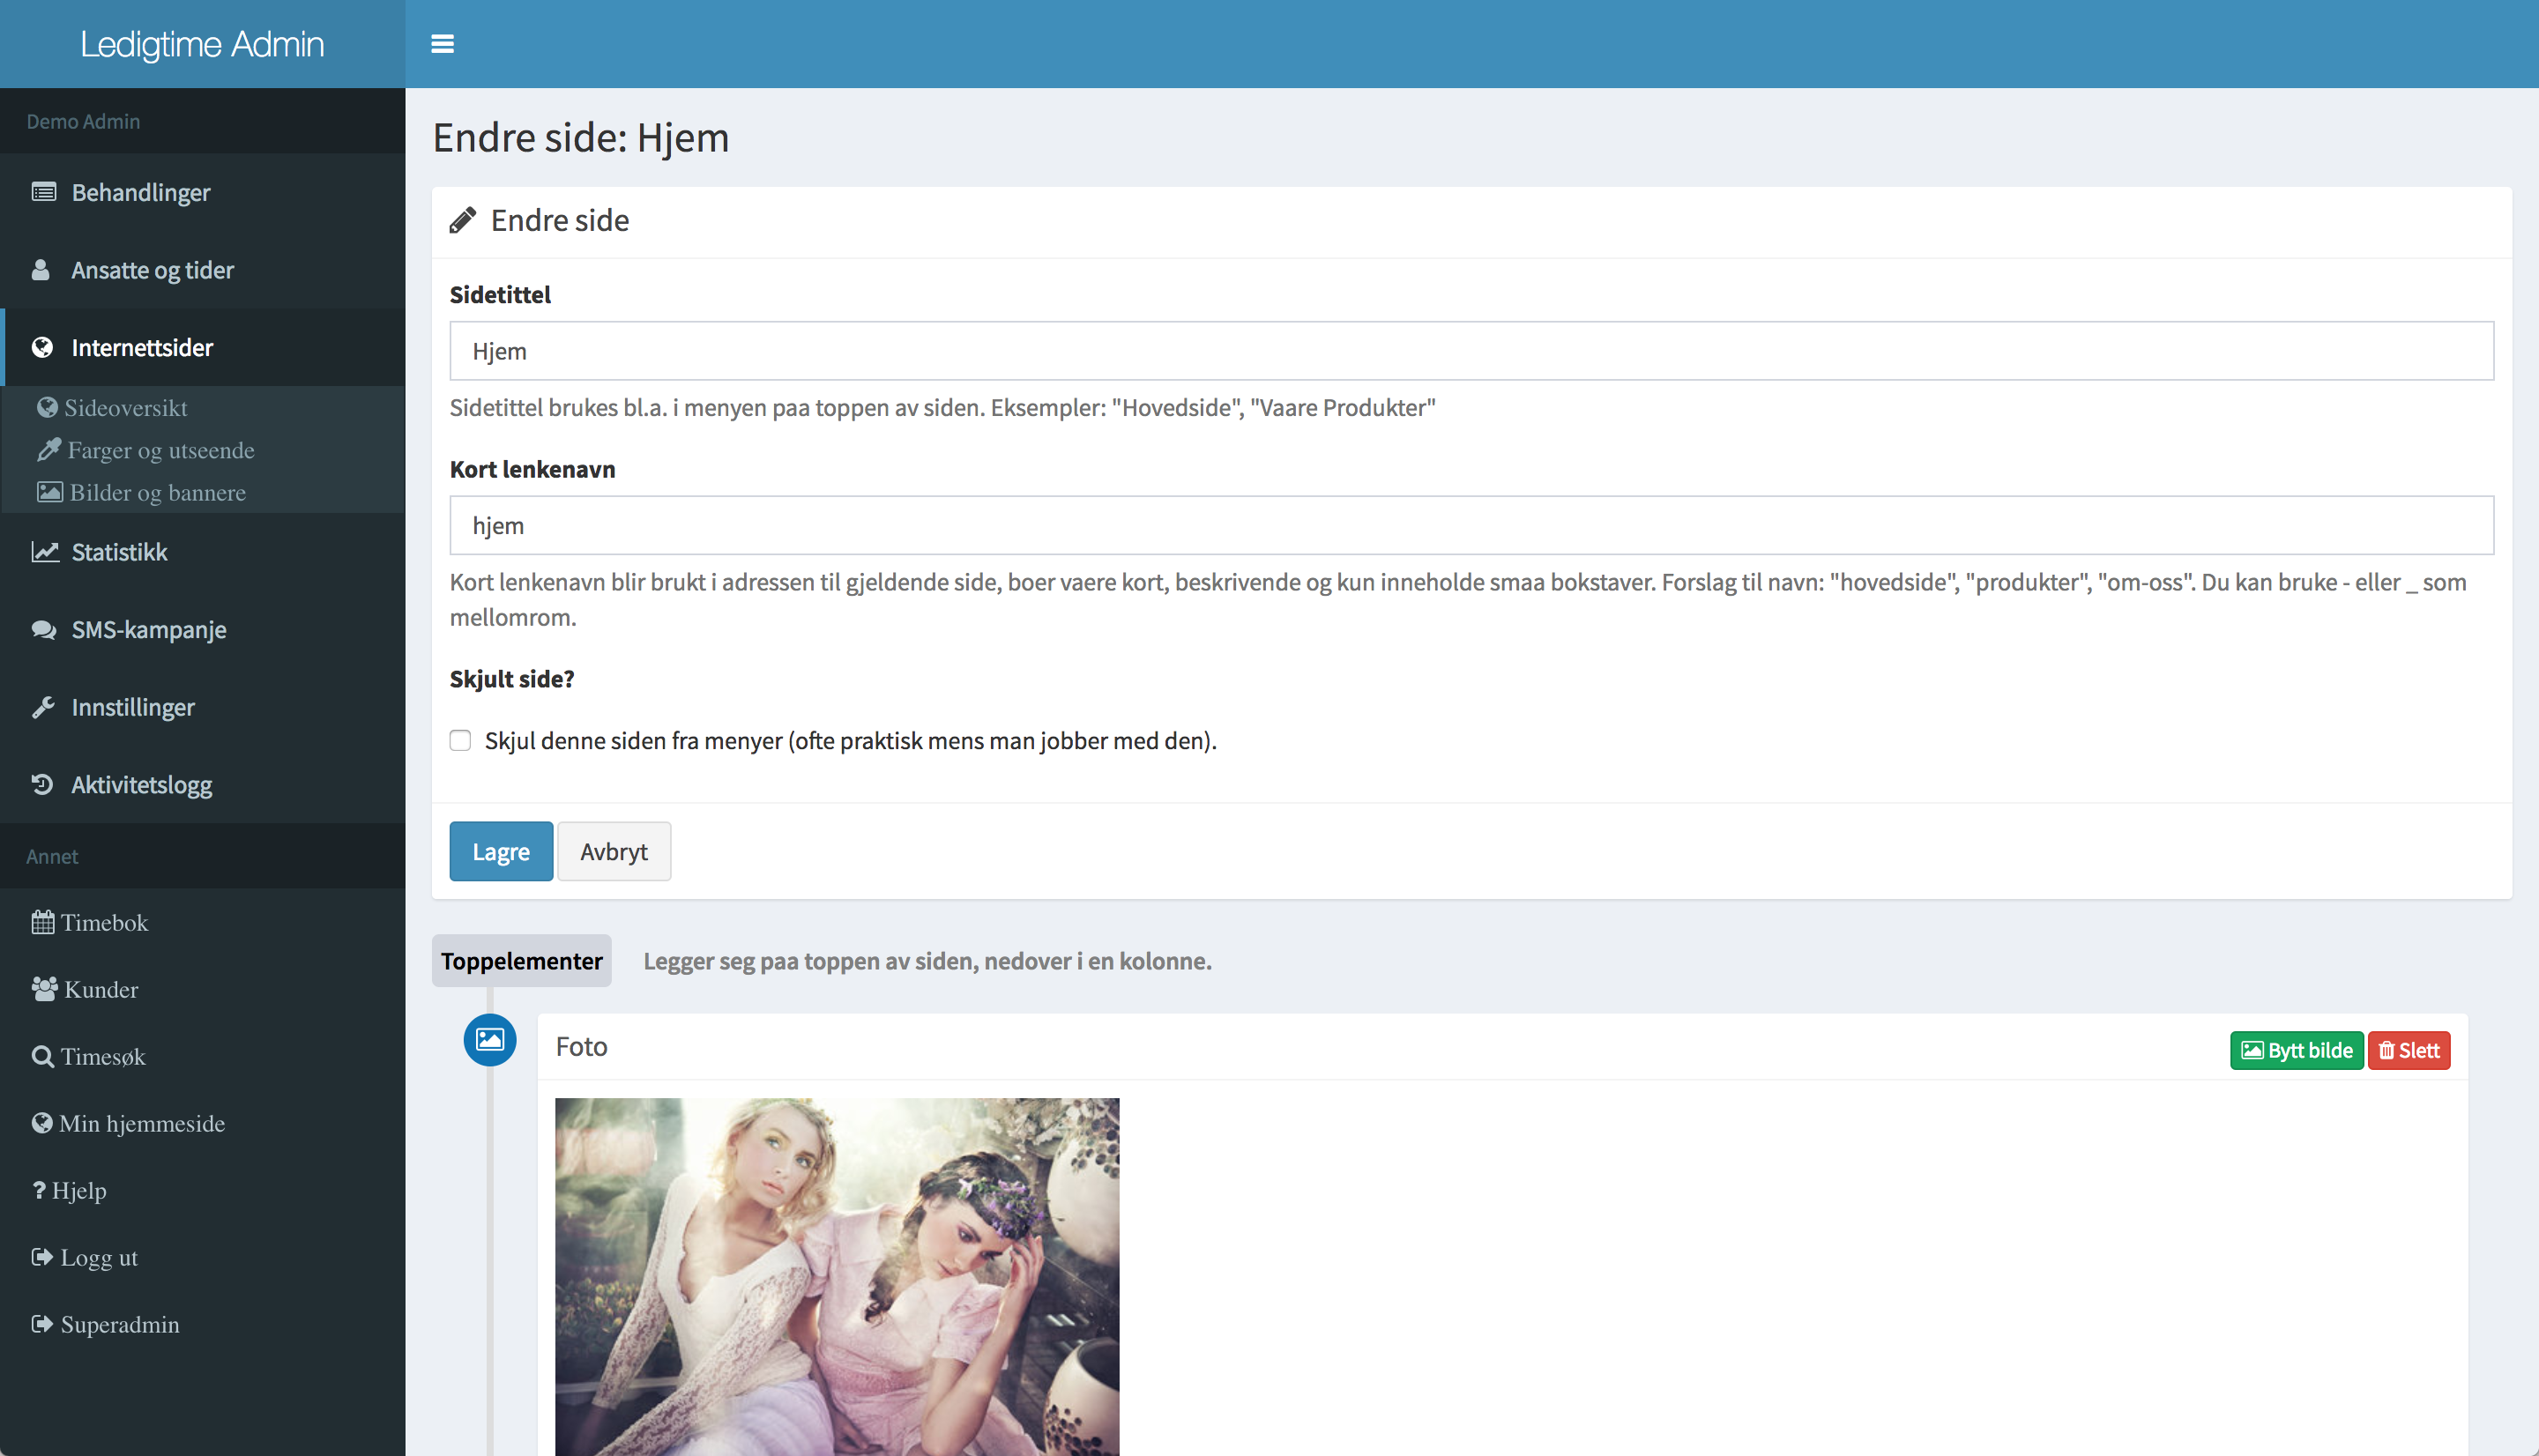Viewport: 2539px width, 1456px height.
Task: Open the Timesøk link
Action: coord(103,1056)
